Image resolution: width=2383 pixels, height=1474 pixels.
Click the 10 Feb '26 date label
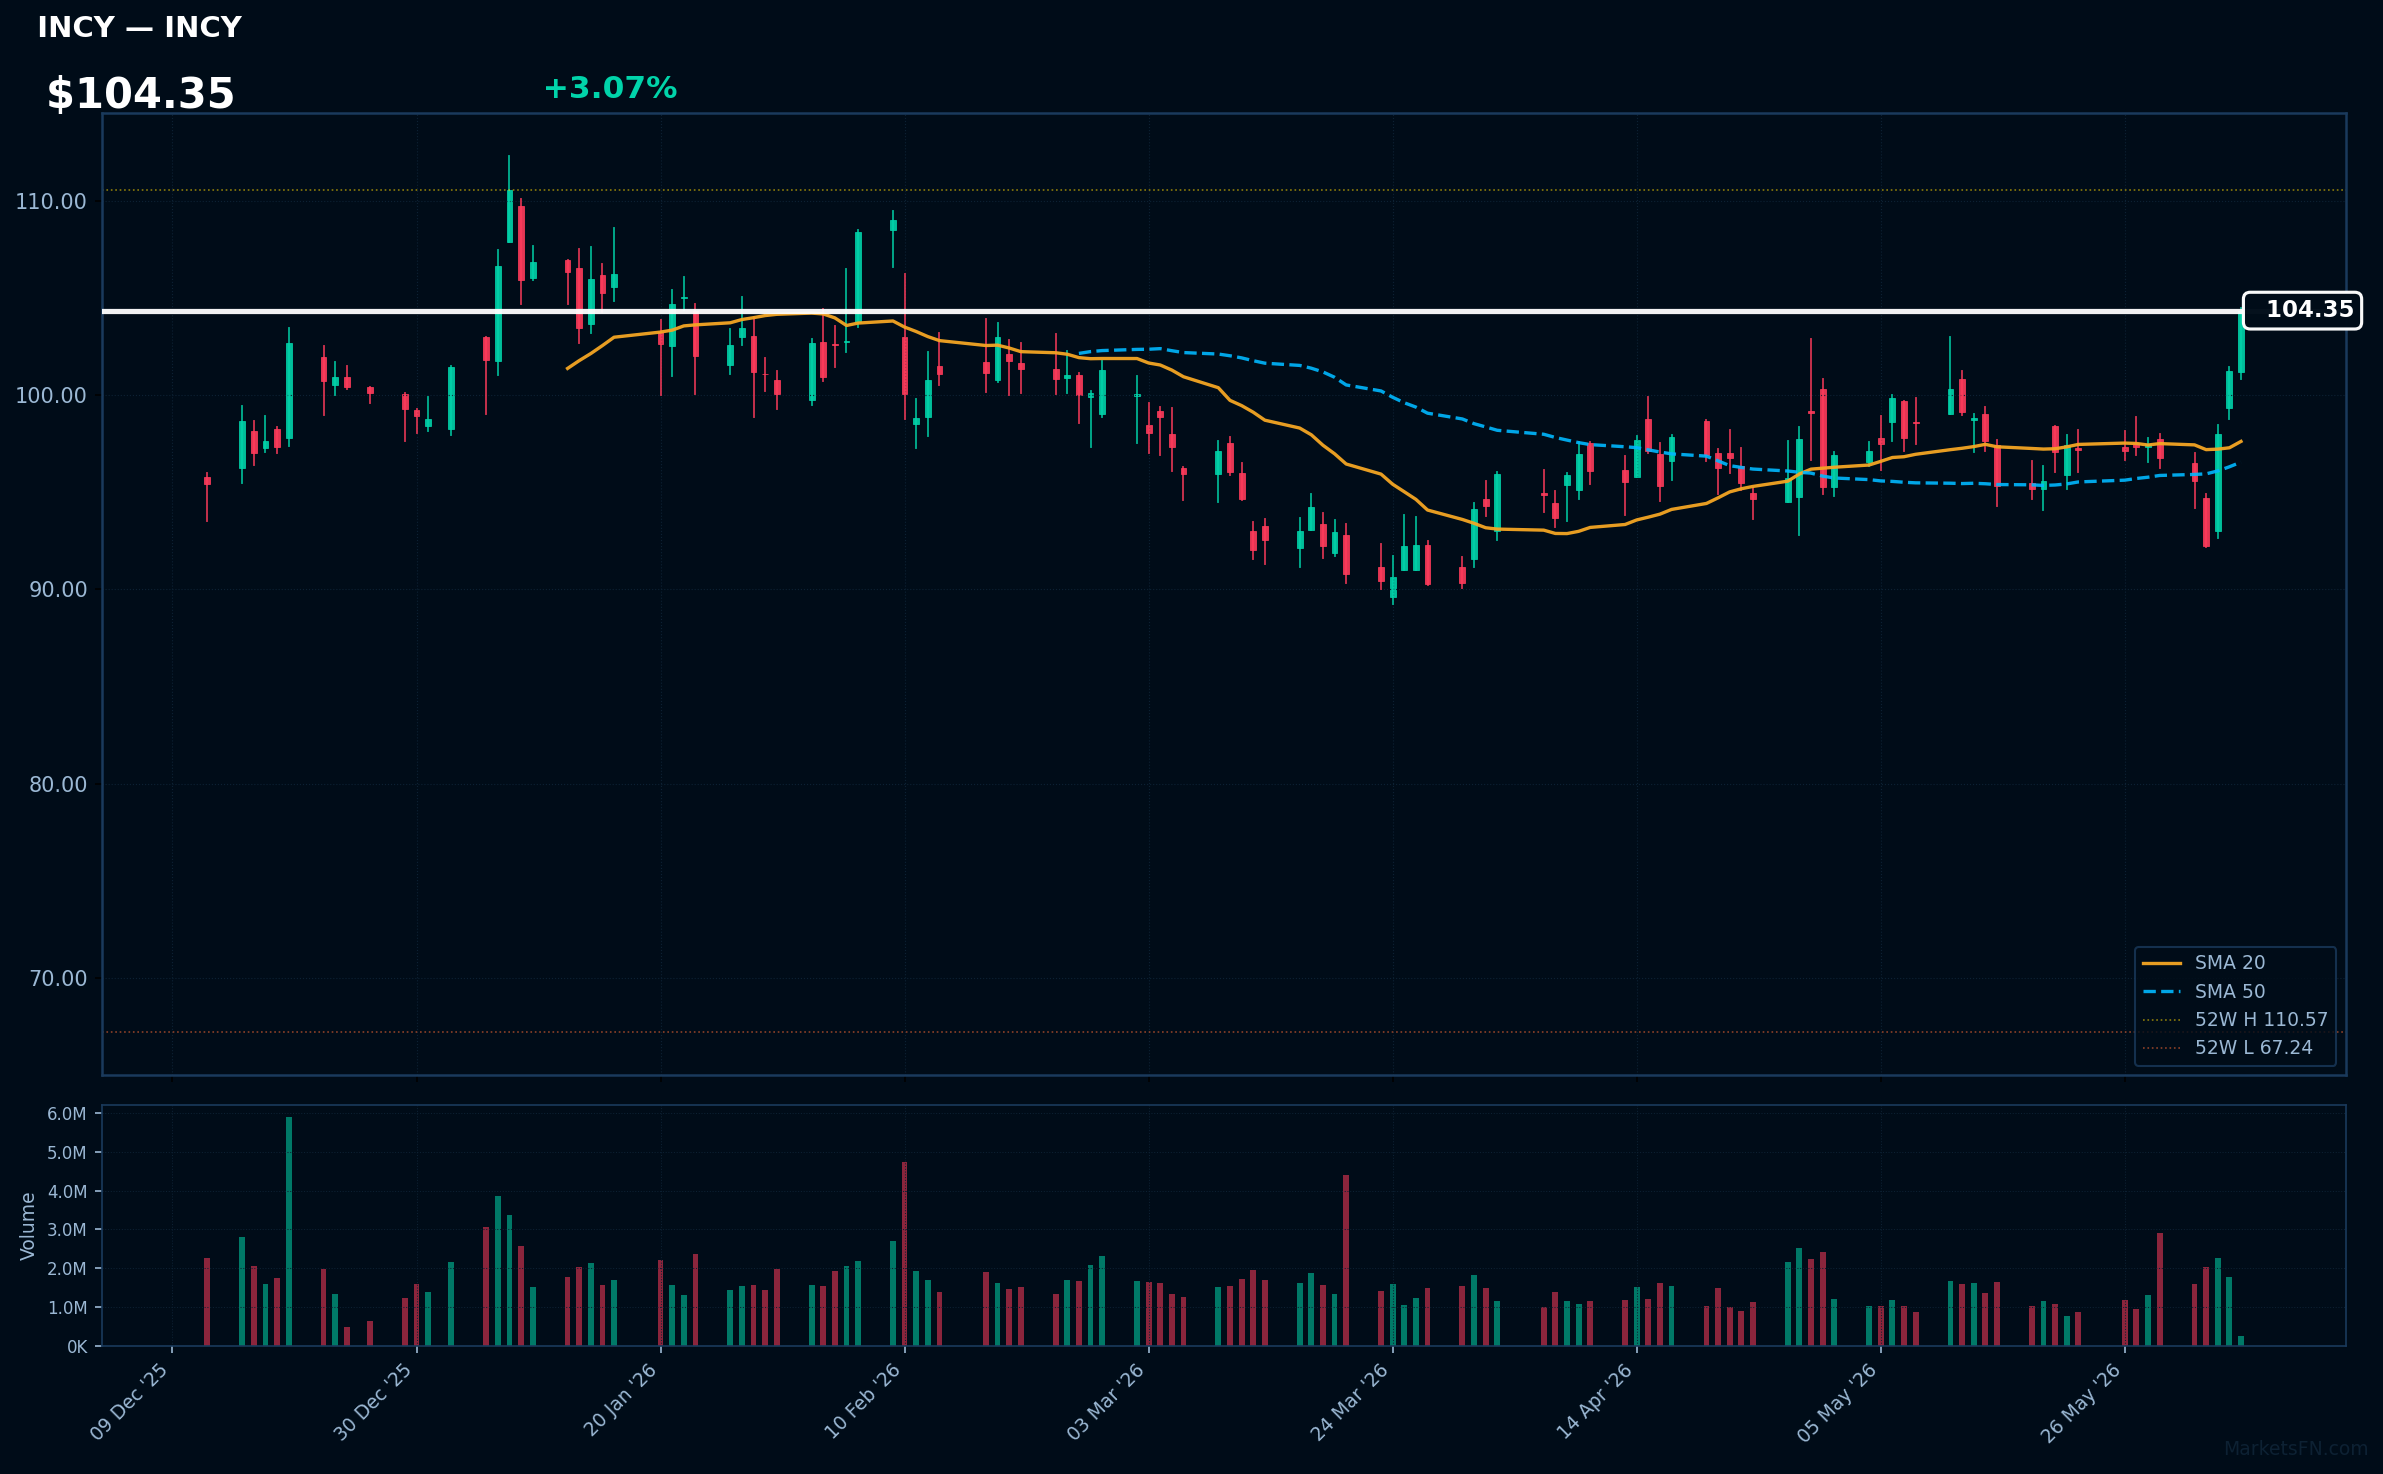862,1402
